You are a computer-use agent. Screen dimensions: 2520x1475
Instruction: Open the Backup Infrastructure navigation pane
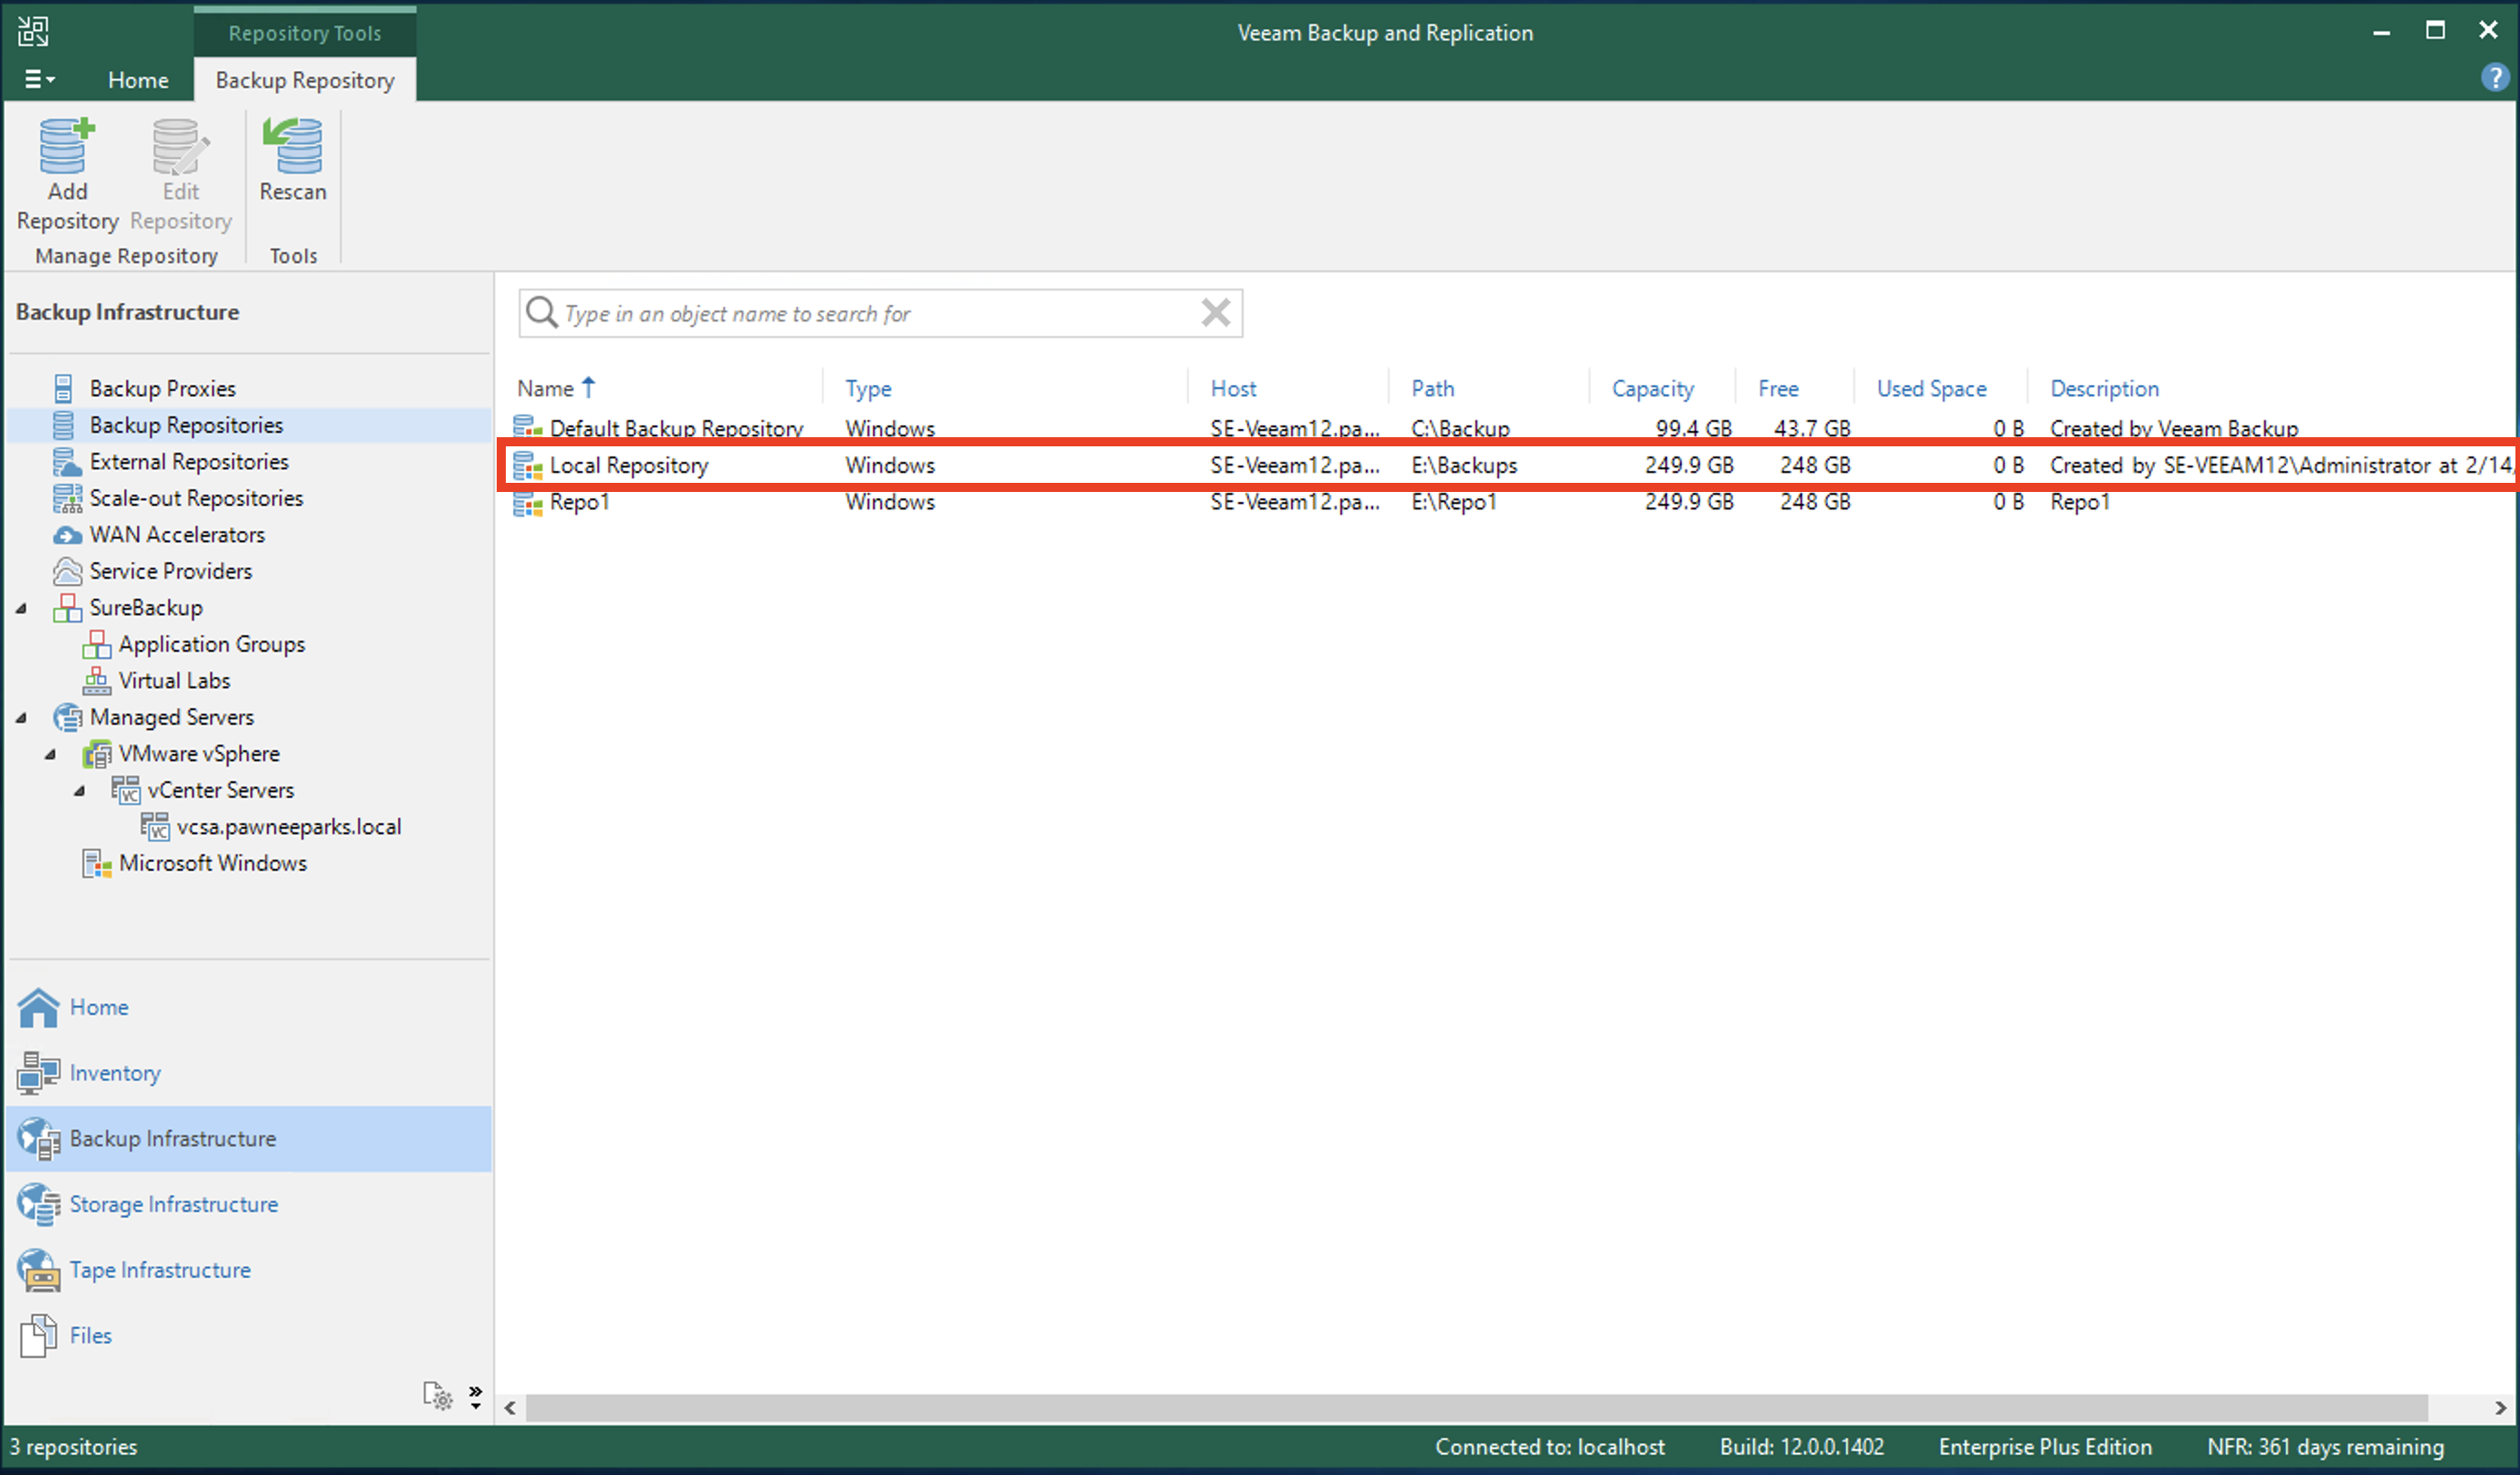tap(248, 1138)
